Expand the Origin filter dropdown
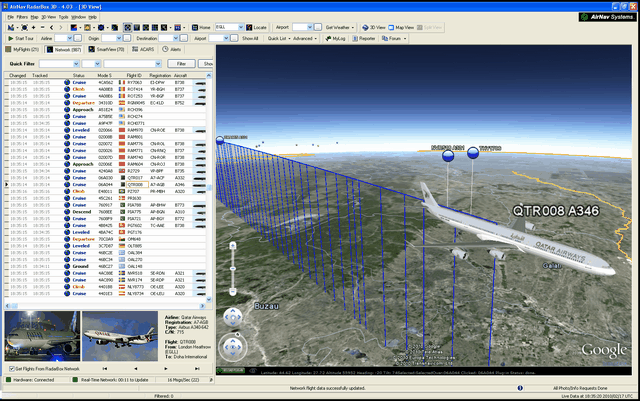 click(119, 38)
